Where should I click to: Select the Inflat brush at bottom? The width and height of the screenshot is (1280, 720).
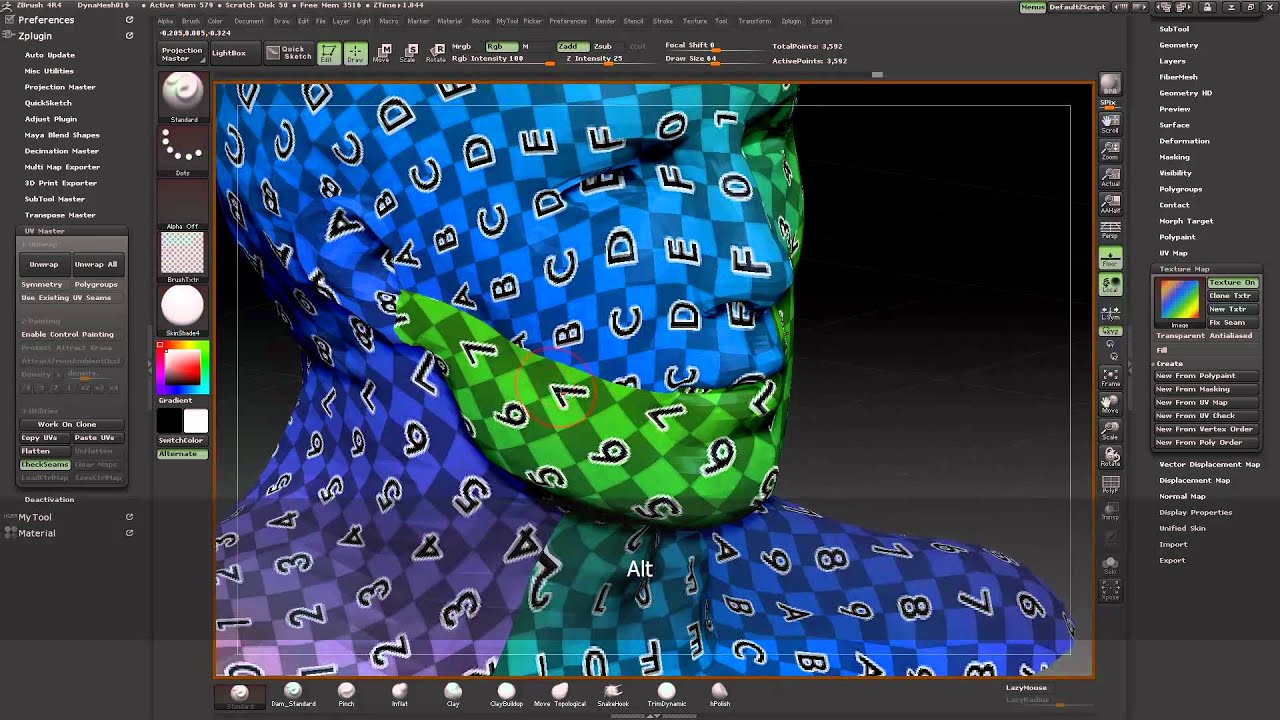[399, 695]
